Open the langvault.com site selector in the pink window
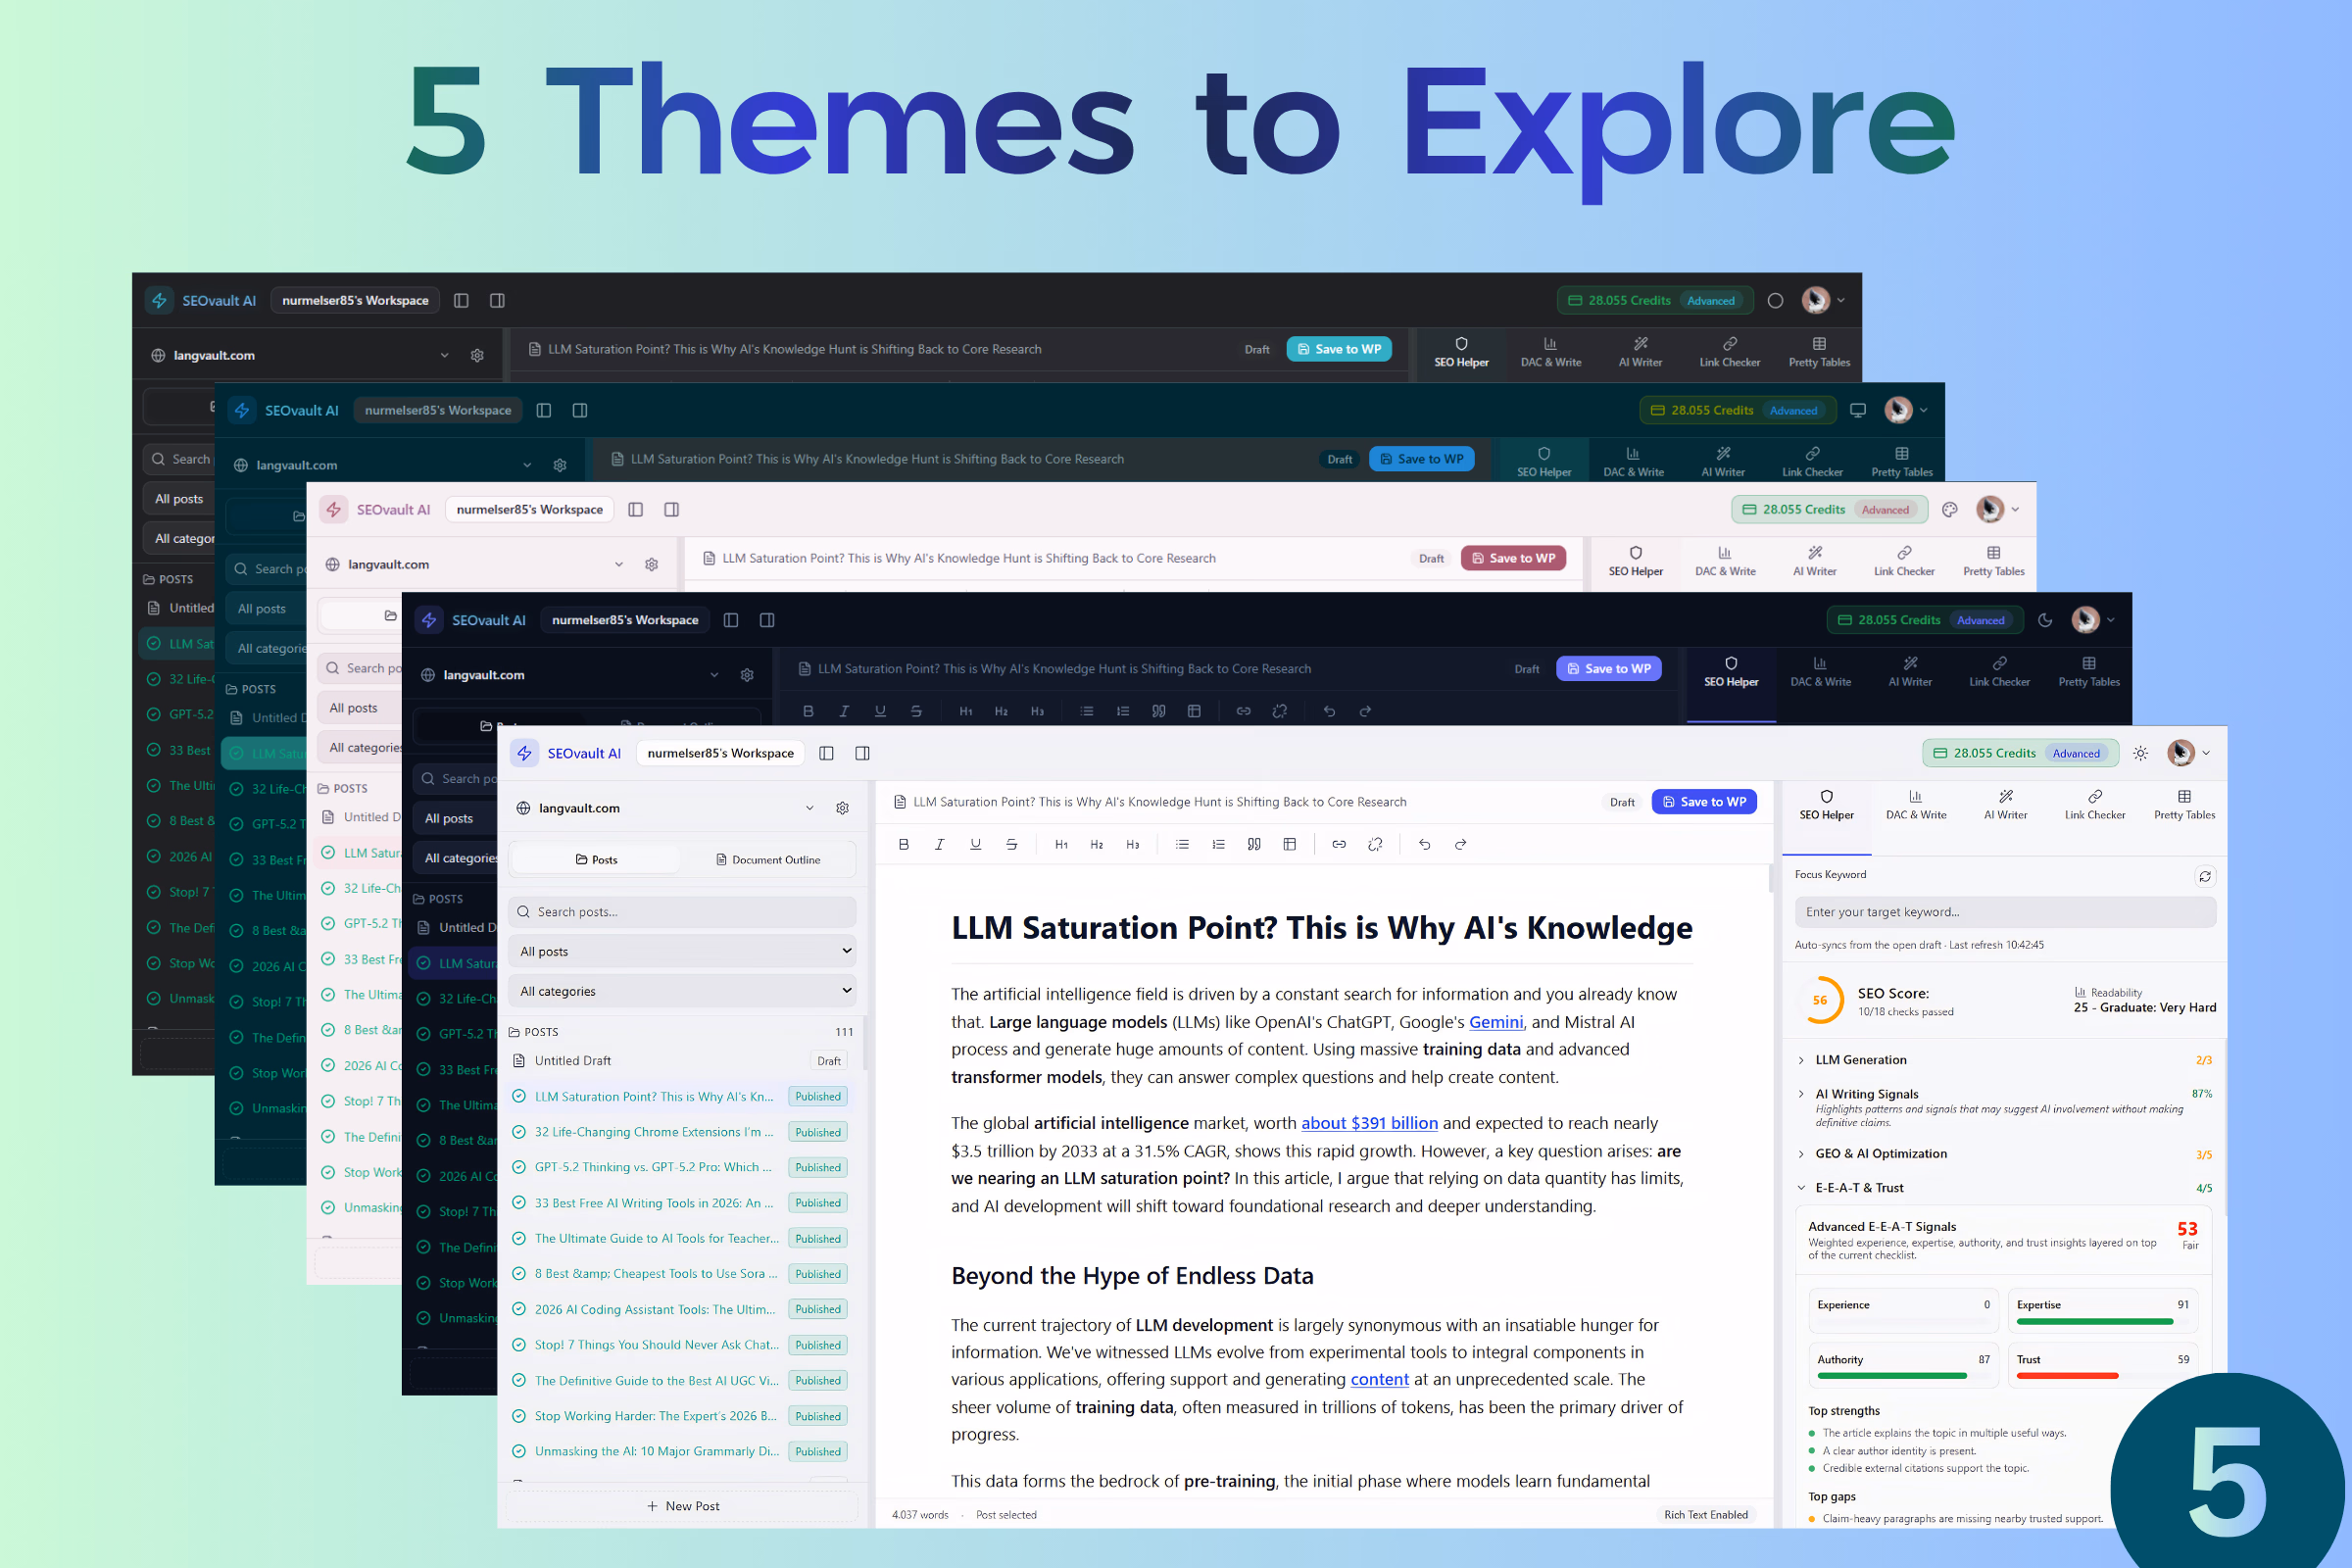 (x=475, y=564)
